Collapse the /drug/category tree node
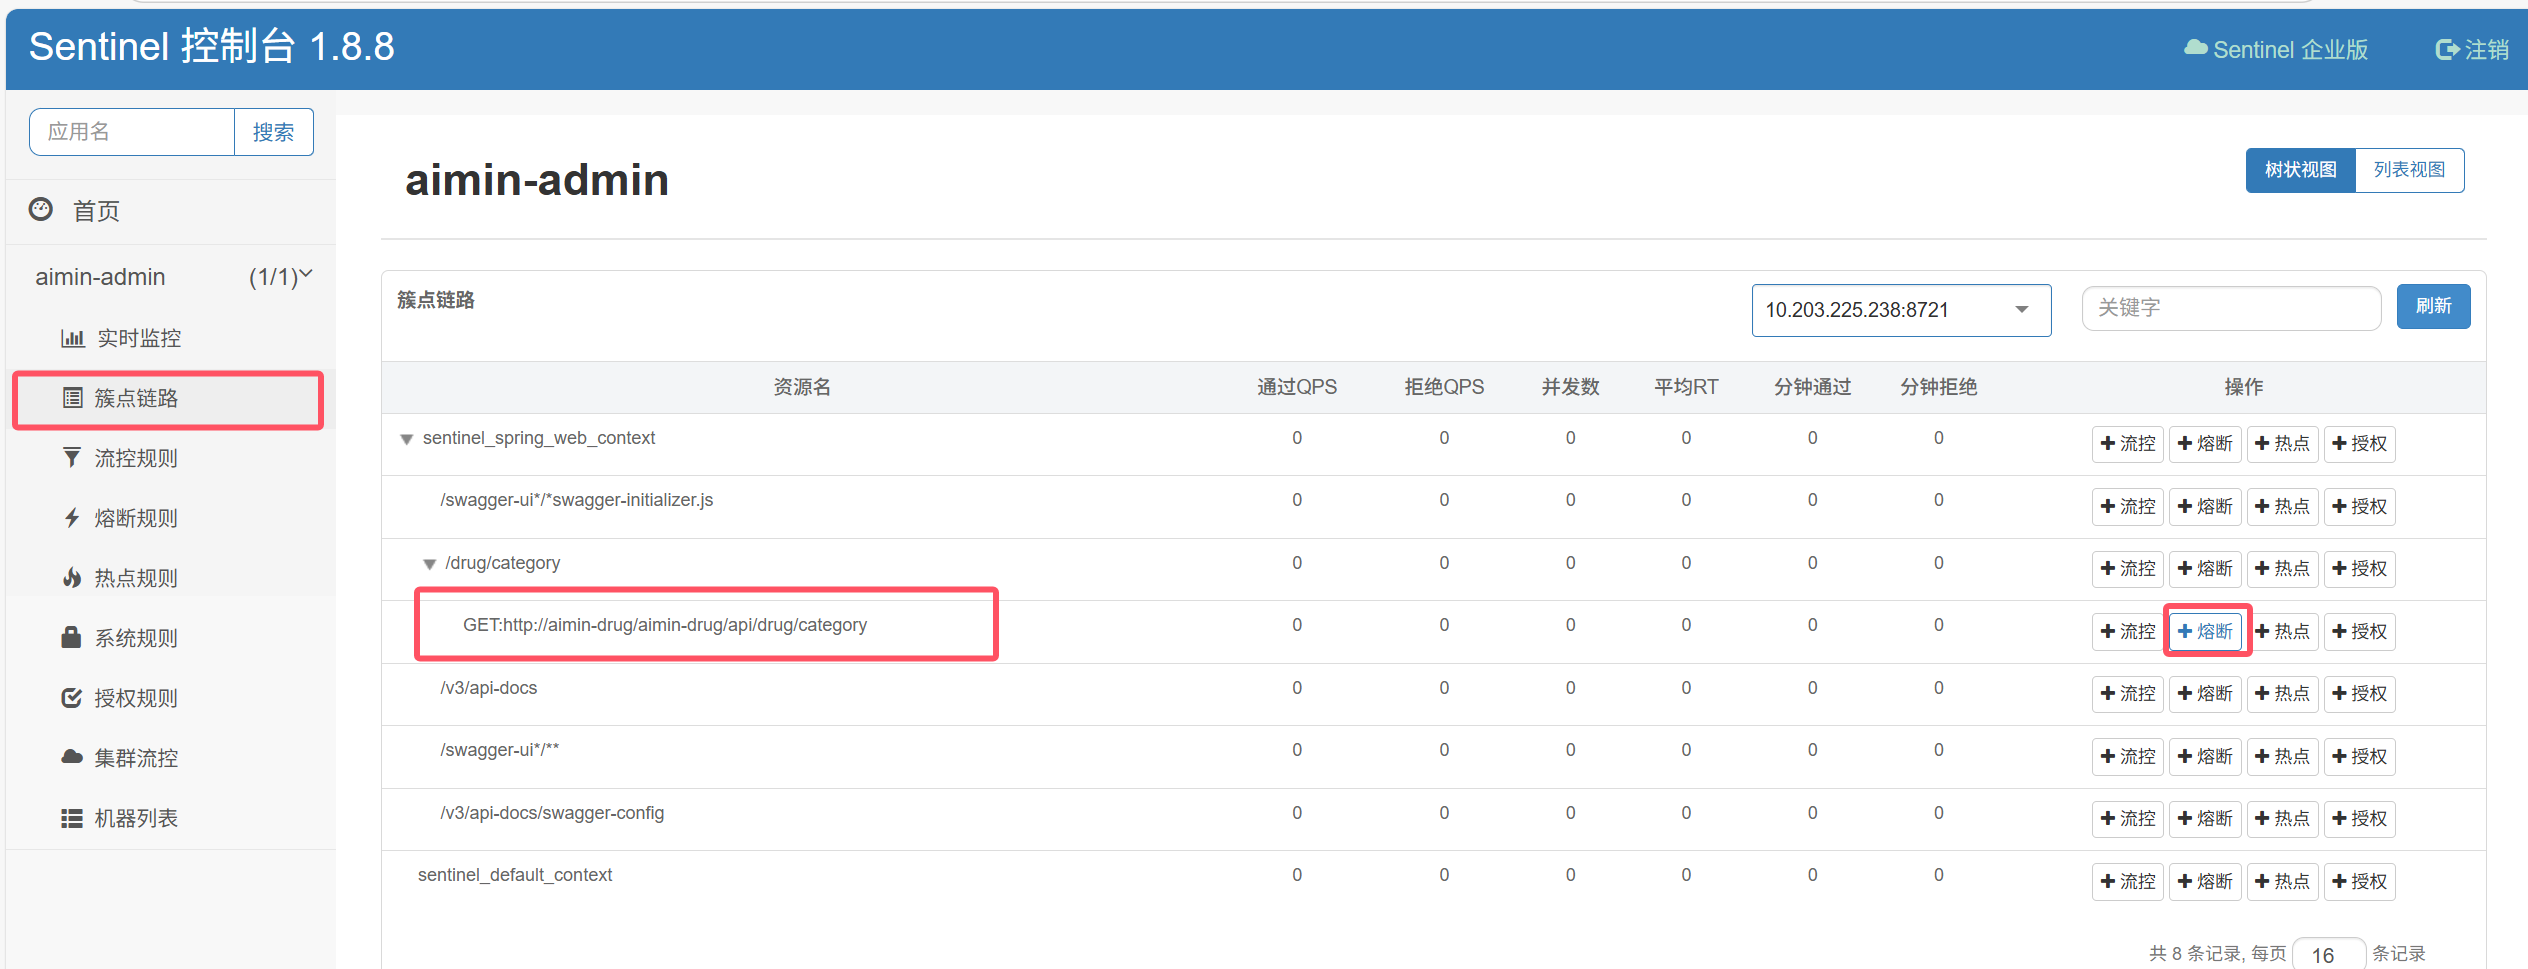The width and height of the screenshot is (2528, 969). point(429,564)
